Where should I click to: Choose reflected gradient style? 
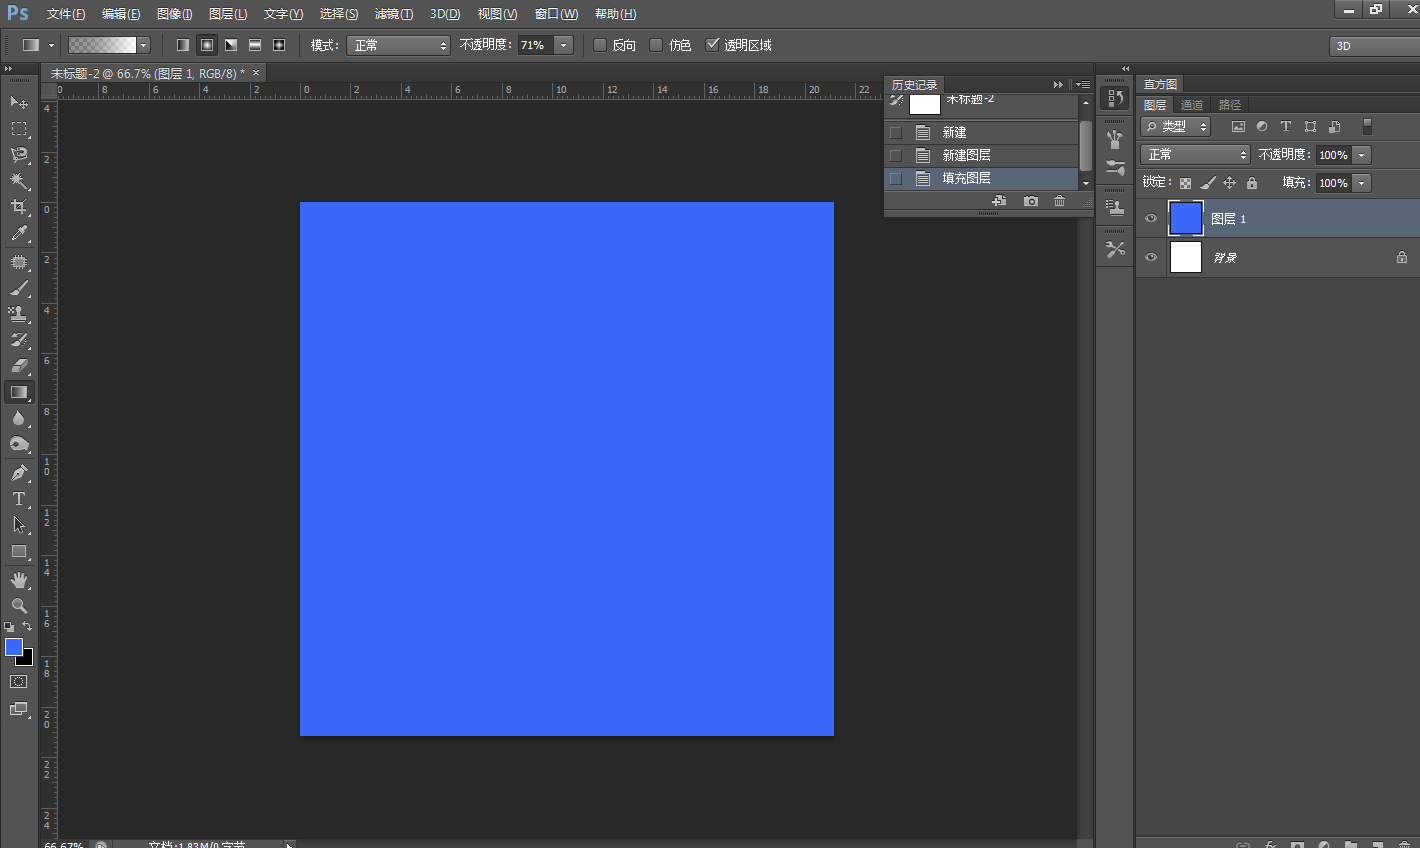[255, 45]
